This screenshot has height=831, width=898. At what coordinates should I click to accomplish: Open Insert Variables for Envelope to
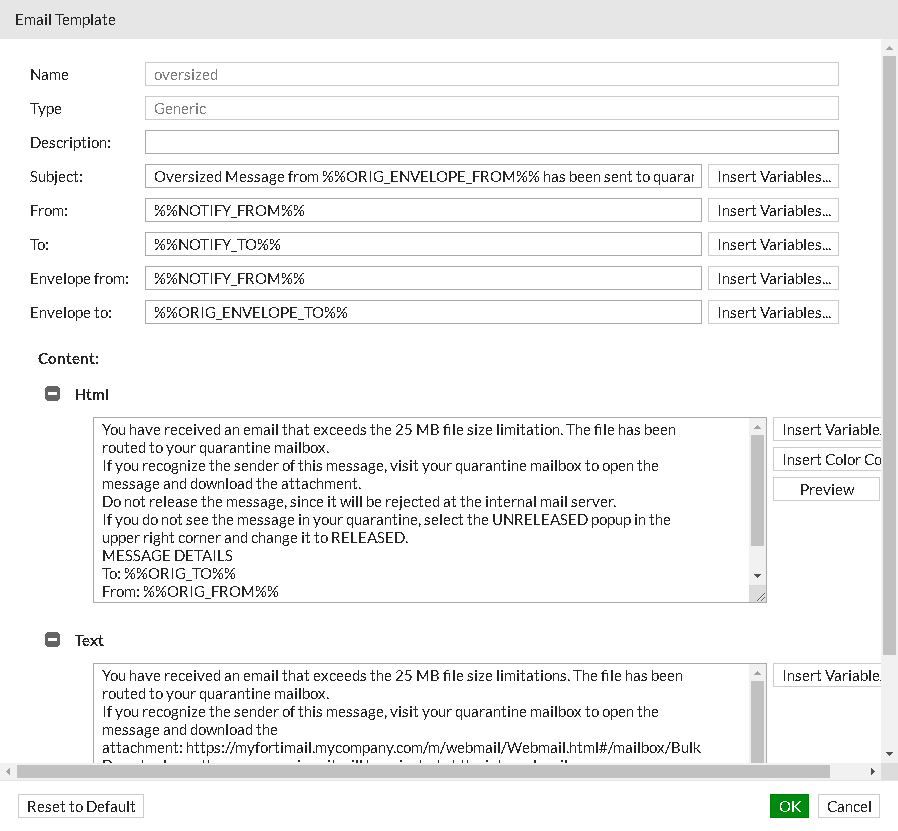click(x=773, y=312)
